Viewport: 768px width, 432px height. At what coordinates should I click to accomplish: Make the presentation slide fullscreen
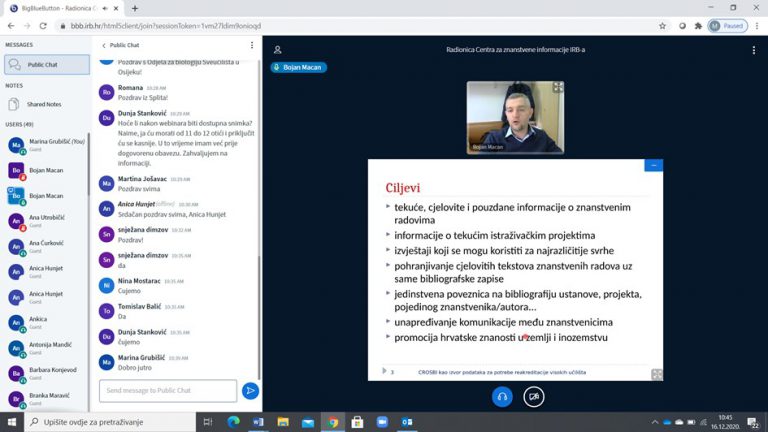tap(656, 374)
